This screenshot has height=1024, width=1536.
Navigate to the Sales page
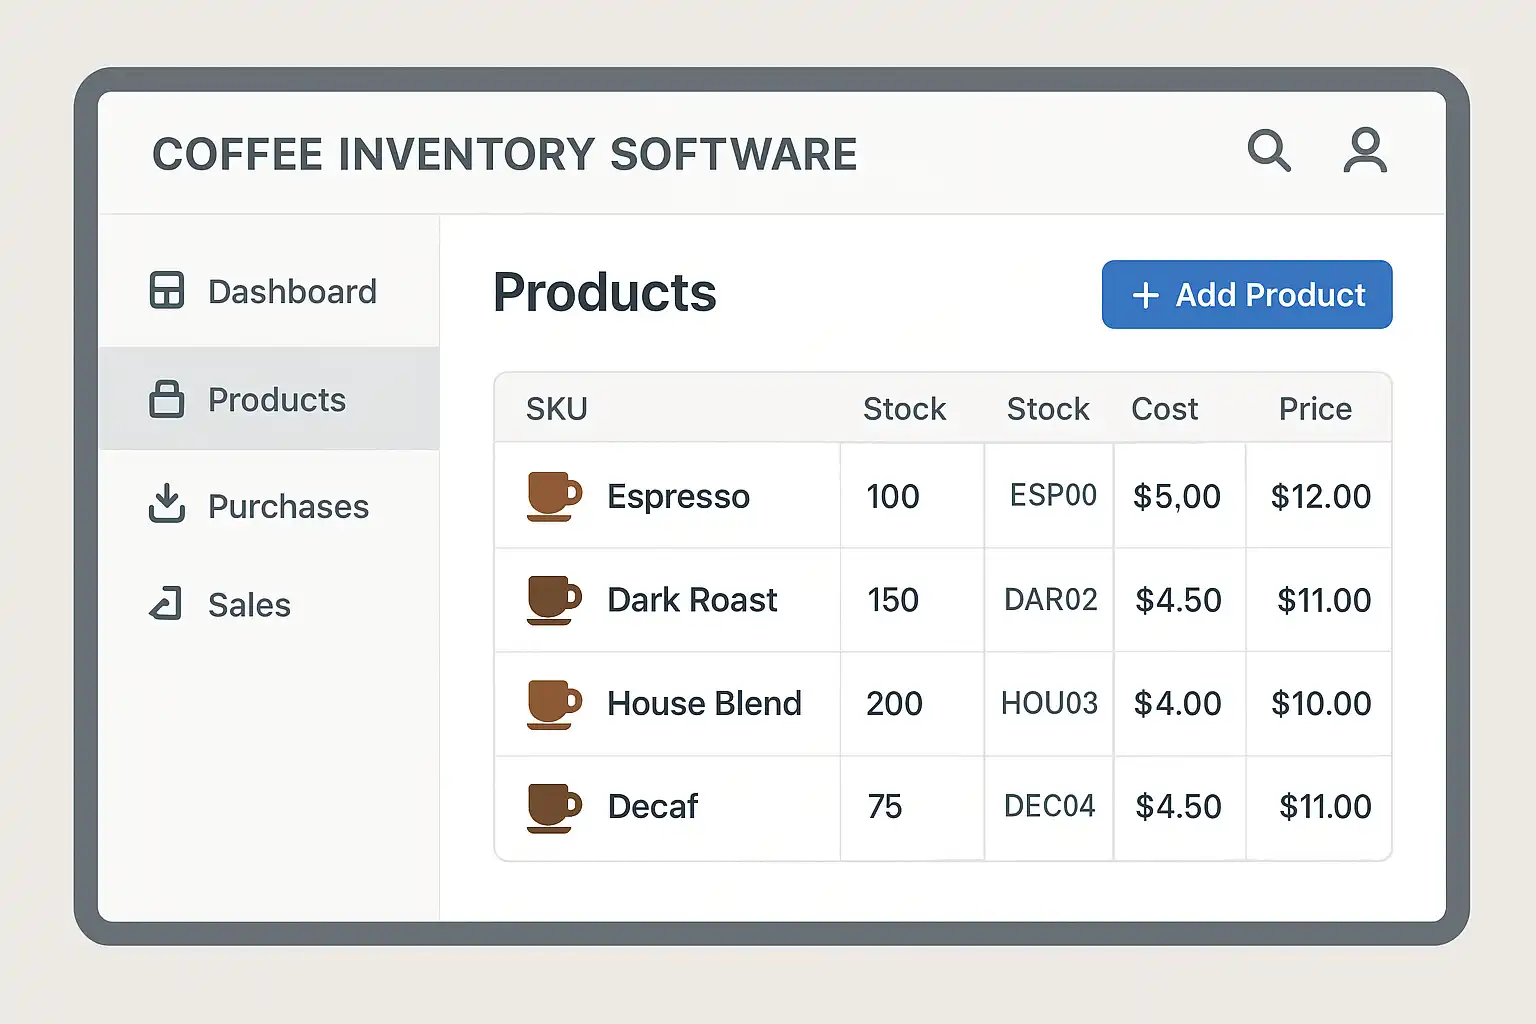pos(249,605)
